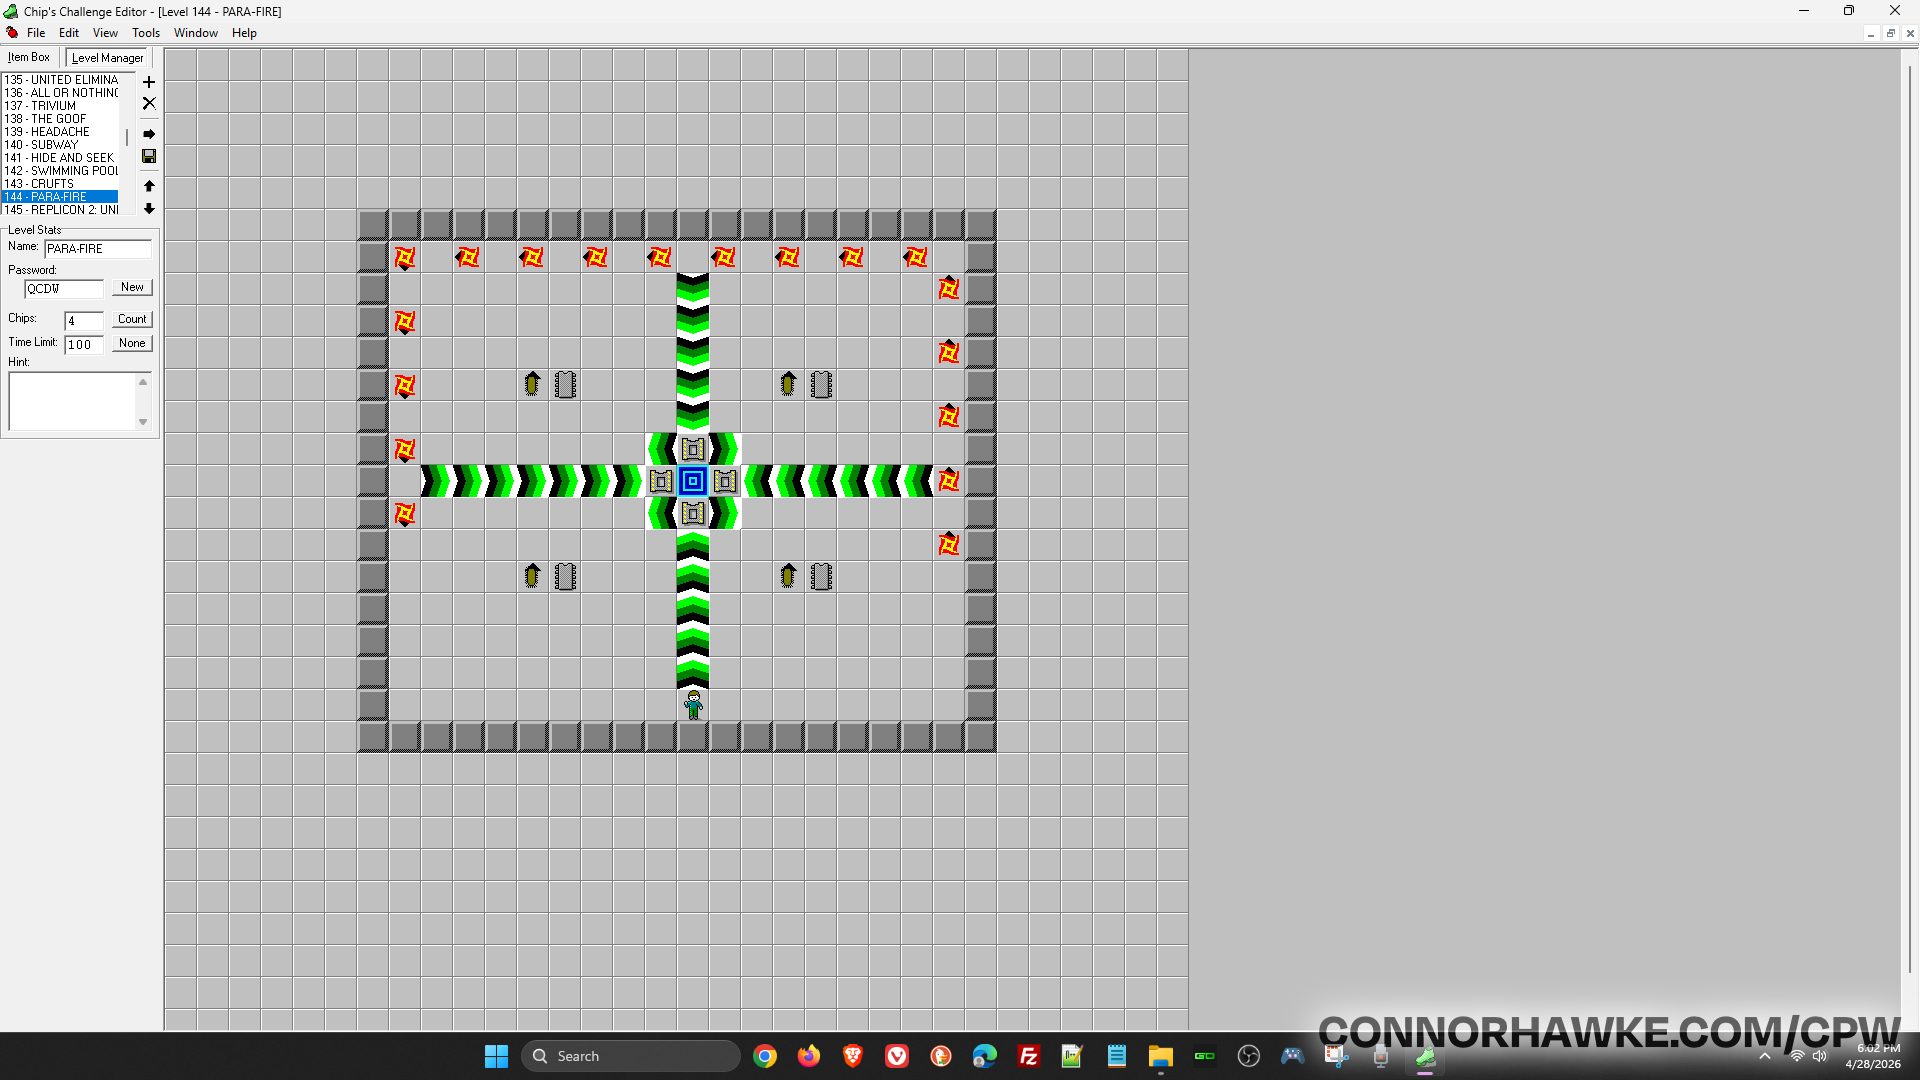Click the right-arrow icon in Level Manager
Viewport: 1920px width, 1080px height.
tap(149, 134)
